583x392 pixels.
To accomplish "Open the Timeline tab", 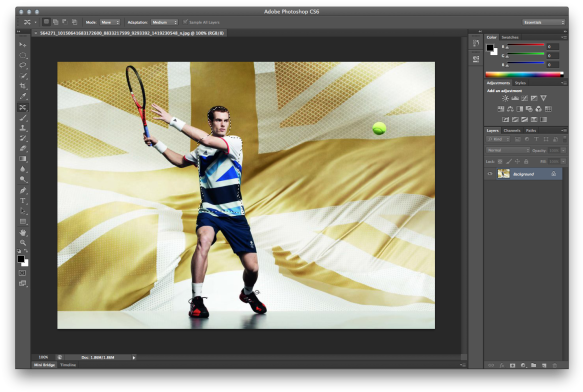I will coord(68,365).
